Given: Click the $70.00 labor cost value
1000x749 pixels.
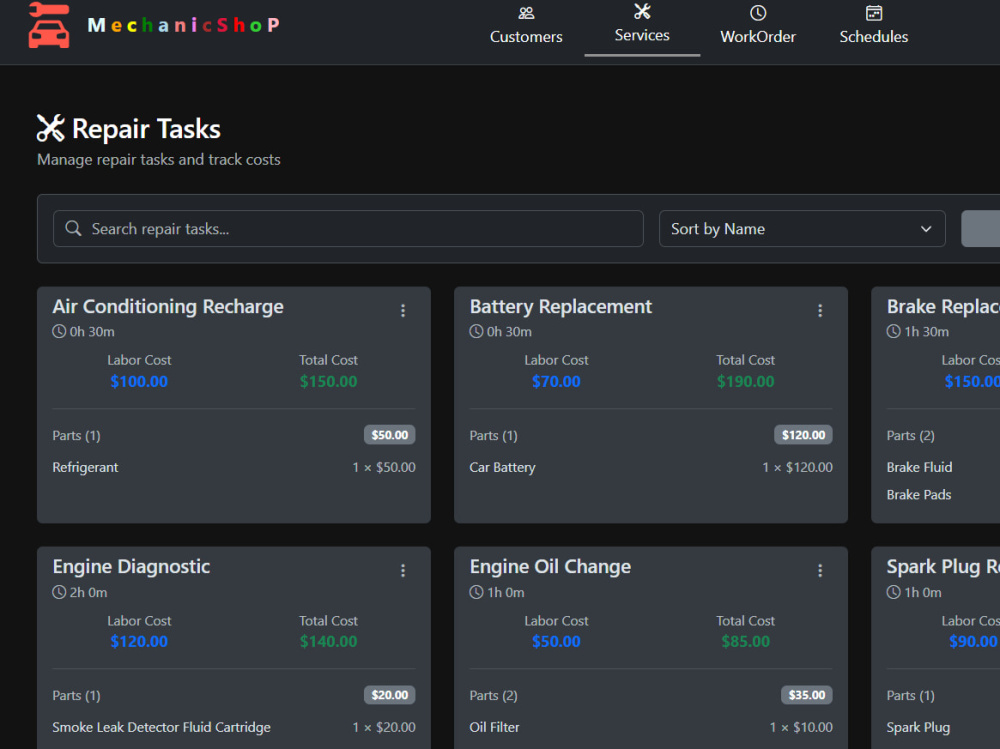Looking at the screenshot, I should 556,382.
